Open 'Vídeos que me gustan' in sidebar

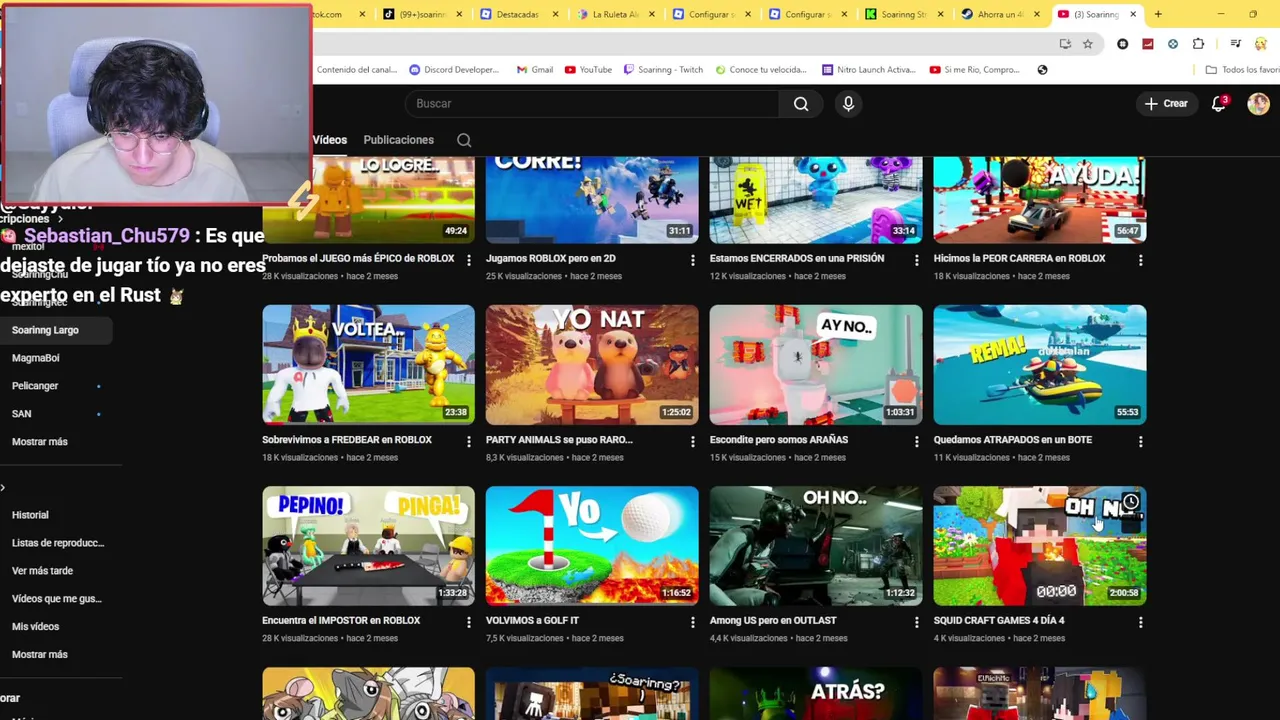coord(57,599)
